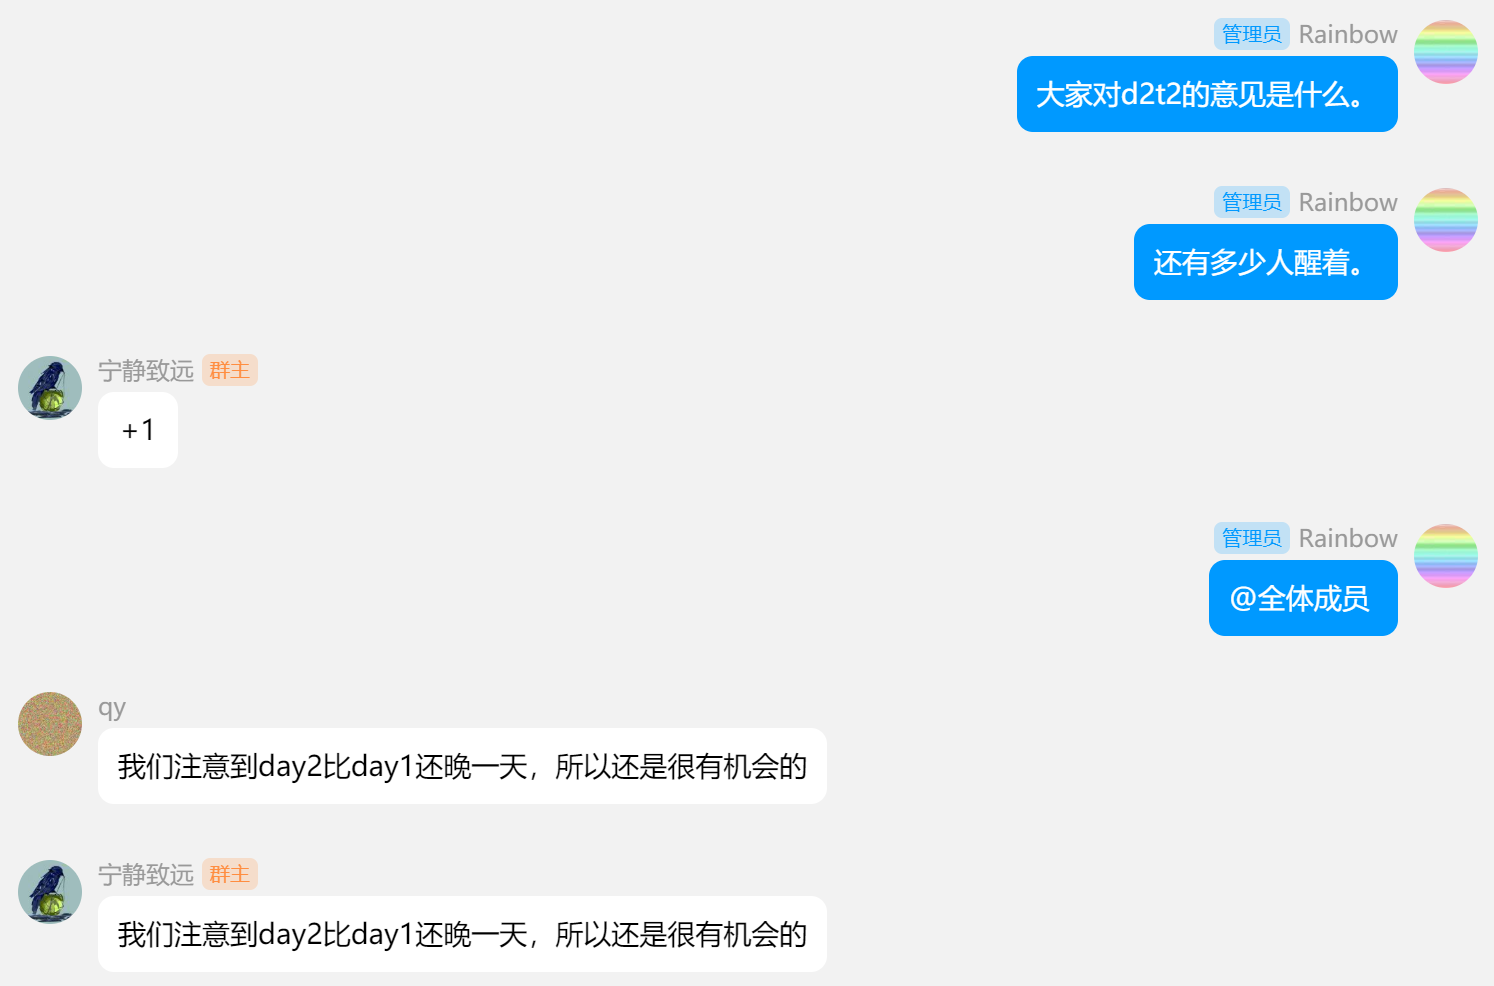This screenshot has height=986, width=1494.
Task: Open Rainbow's avatar beside the d2t2 message
Action: pos(1445,52)
